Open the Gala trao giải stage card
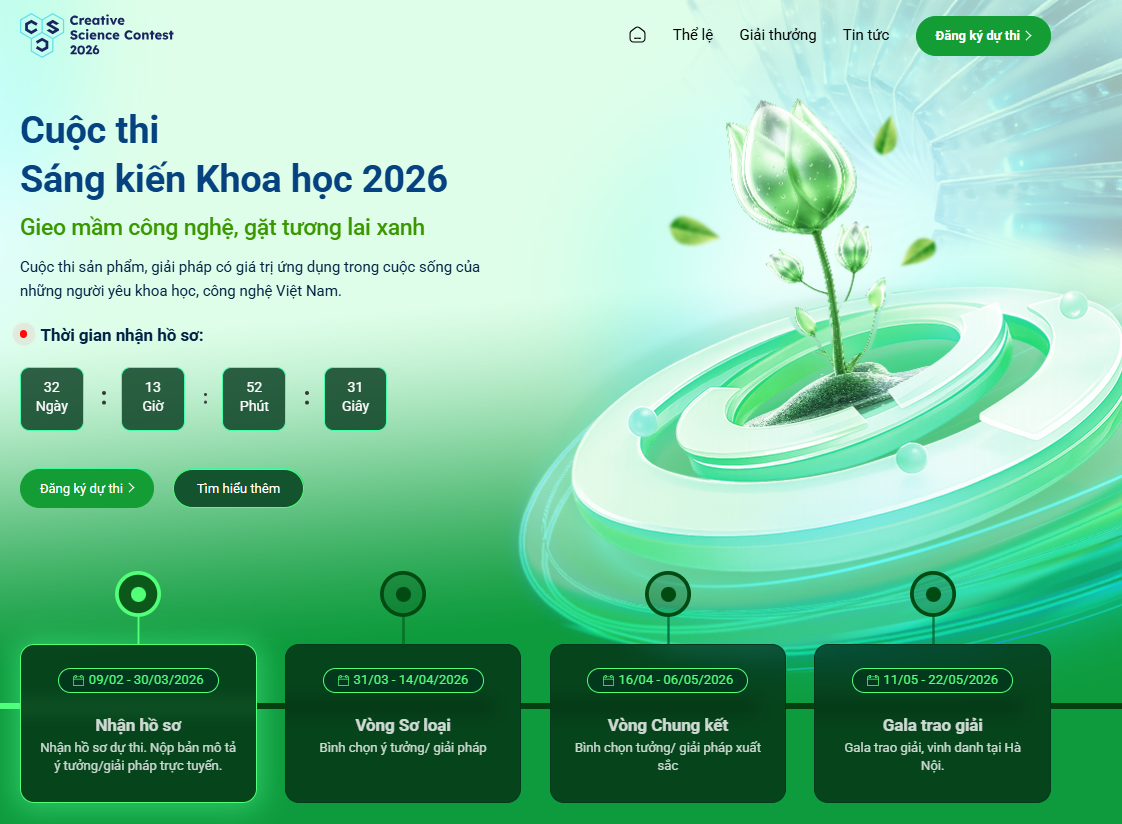The width and height of the screenshot is (1122, 824). (932, 735)
